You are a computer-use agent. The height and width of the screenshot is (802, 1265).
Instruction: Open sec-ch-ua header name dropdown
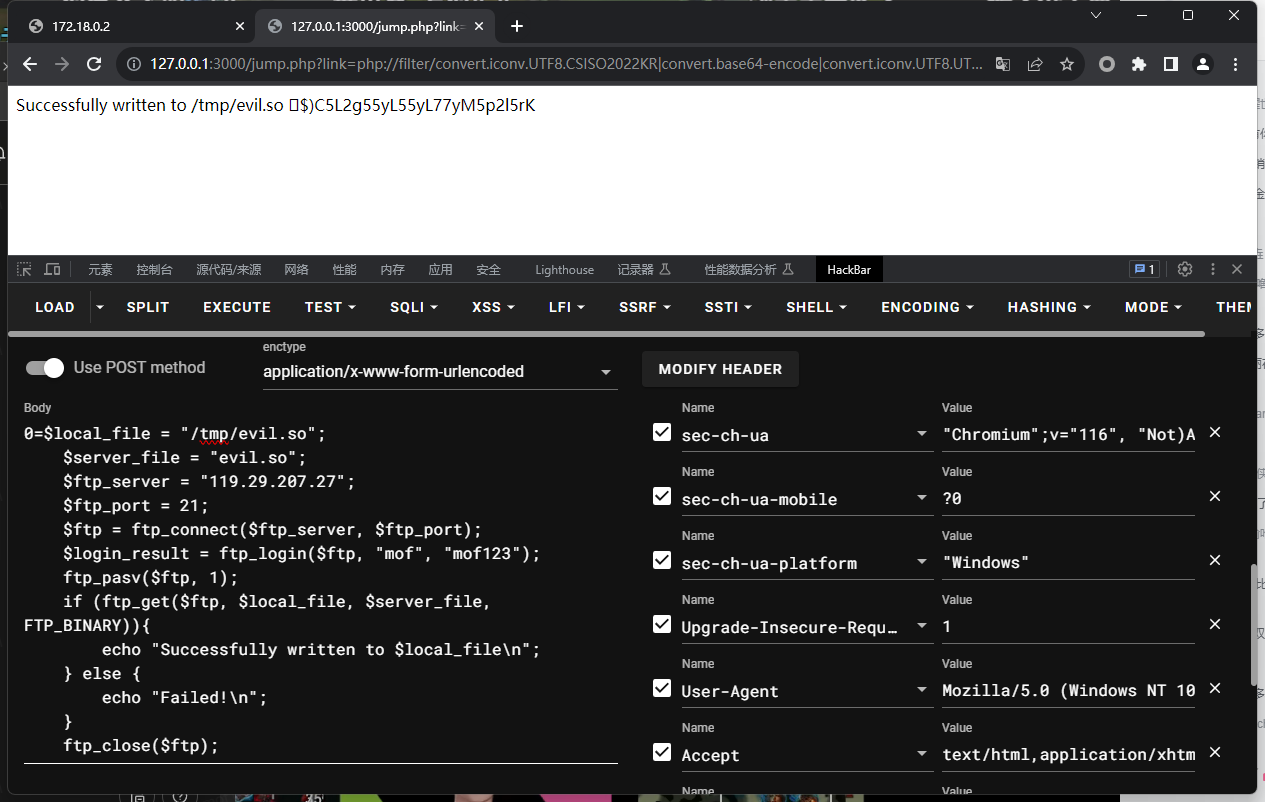922,434
